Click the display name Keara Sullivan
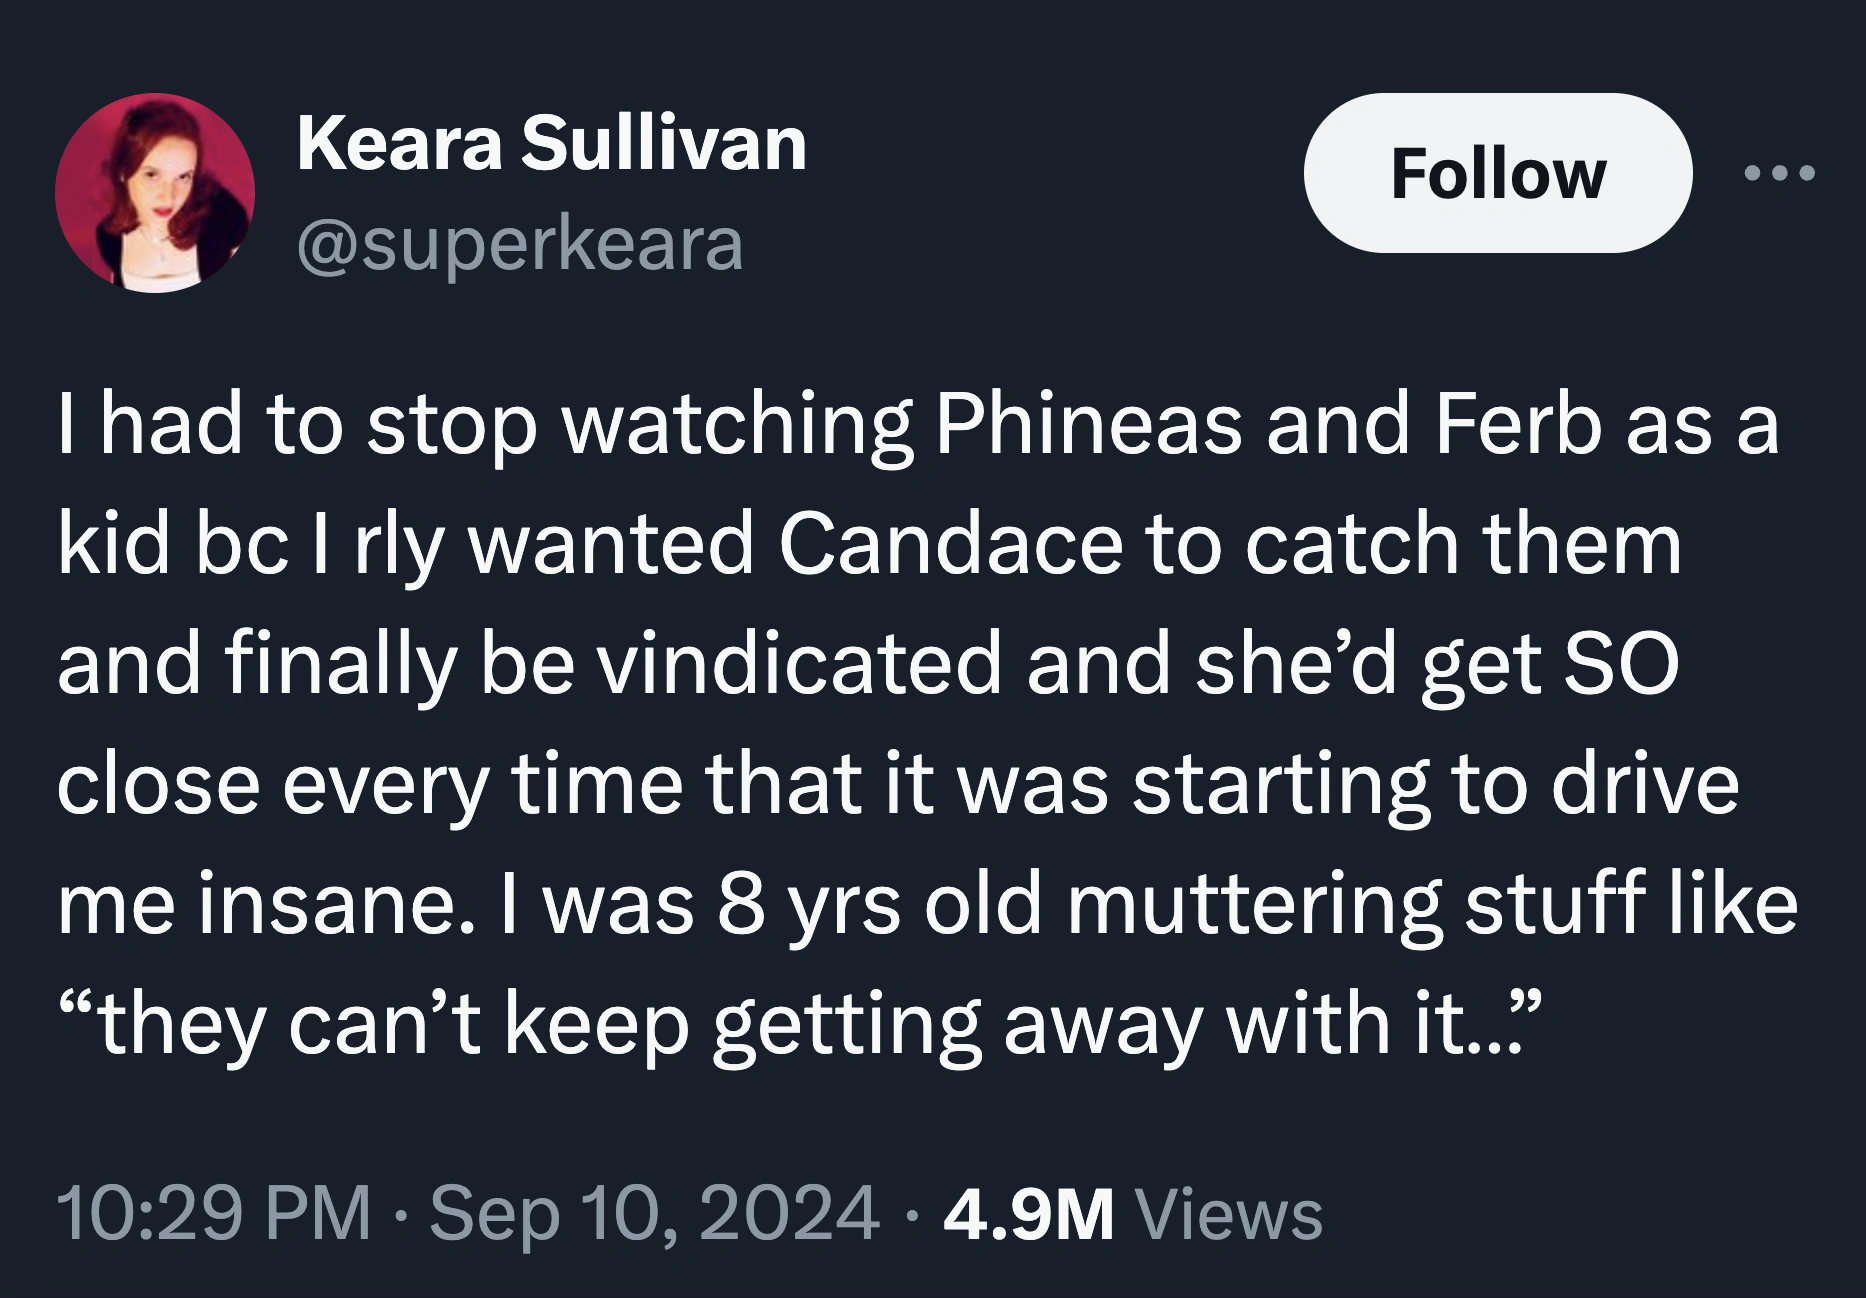 tap(554, 142)
